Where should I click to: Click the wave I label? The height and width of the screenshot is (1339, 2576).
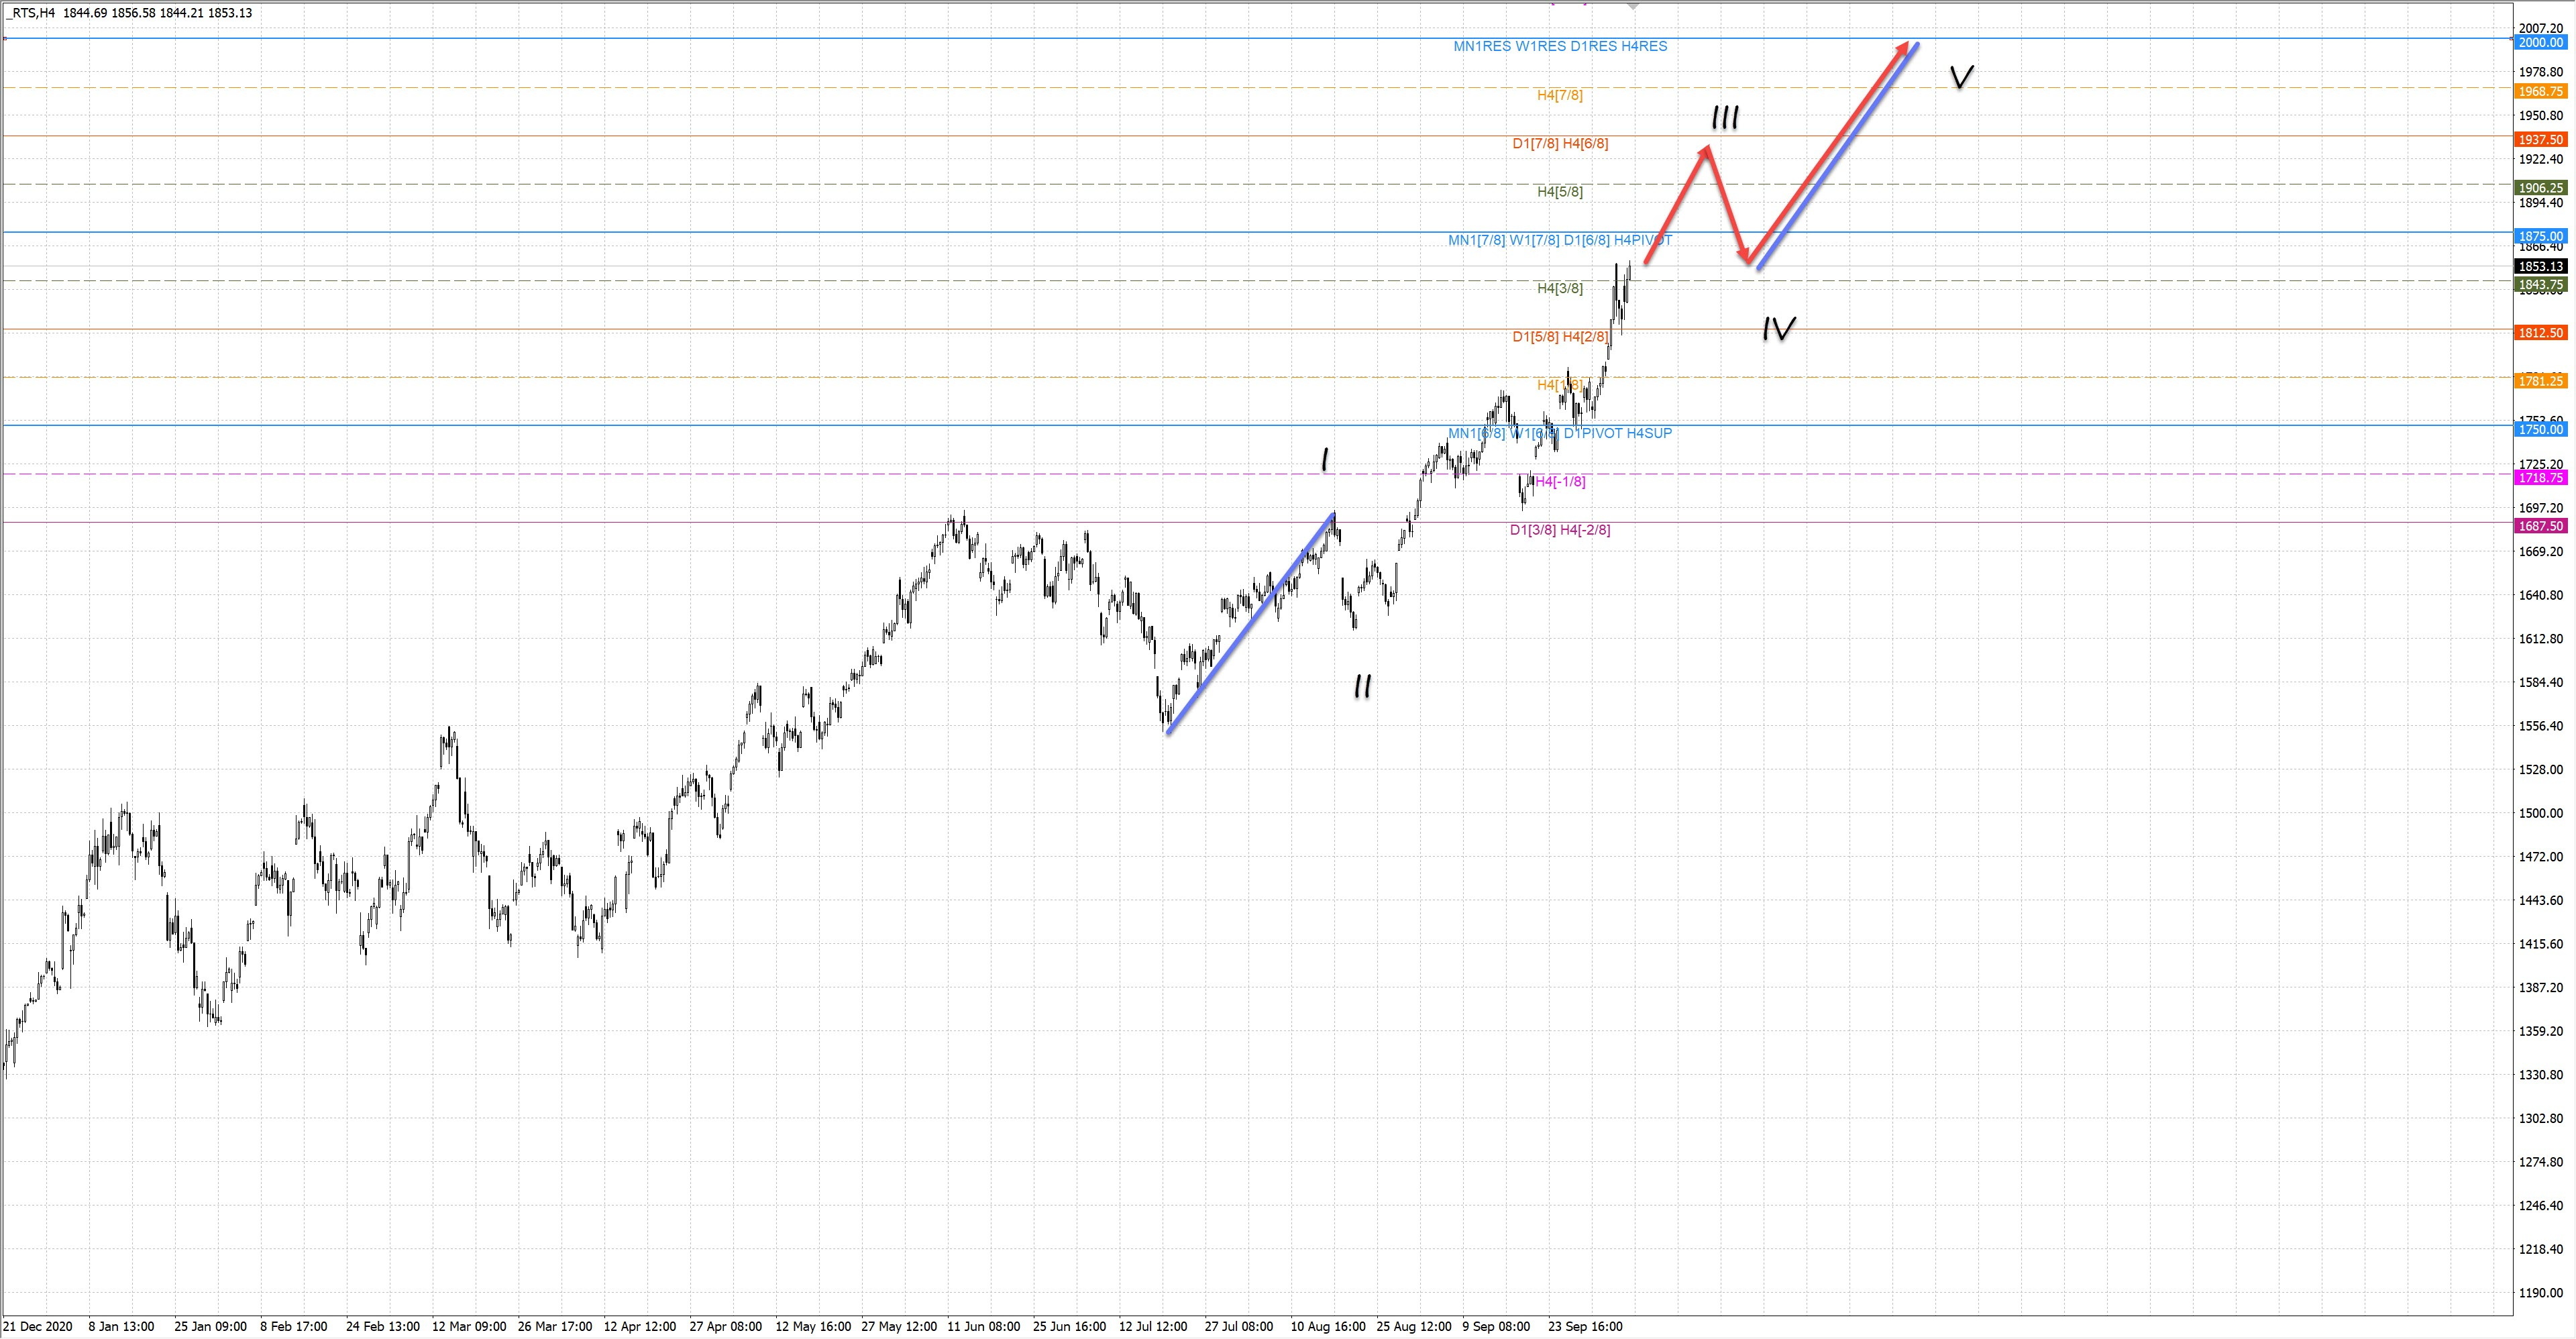click(x=1325, y=460)
